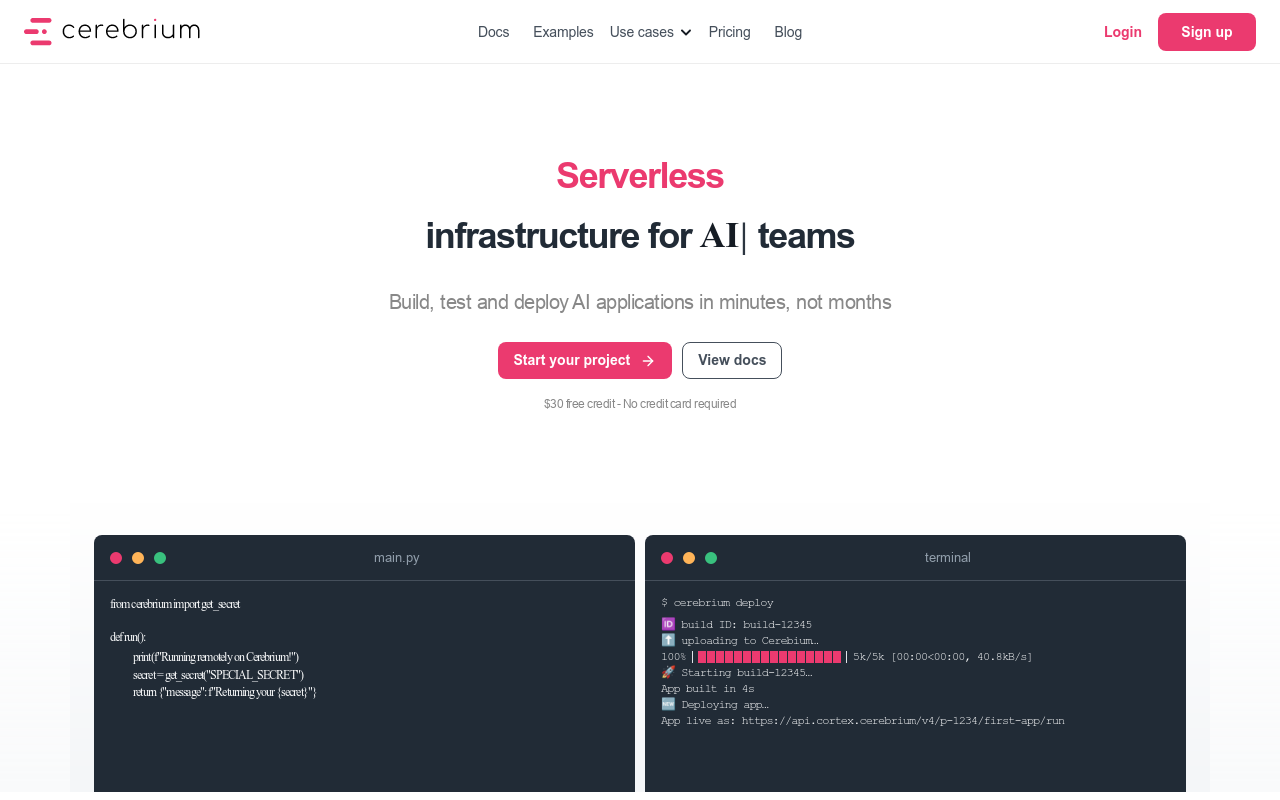Click 'Build, test and deploy AI applications' subtitle
This screenshot has height=800, width=1280.
(640, 302)
